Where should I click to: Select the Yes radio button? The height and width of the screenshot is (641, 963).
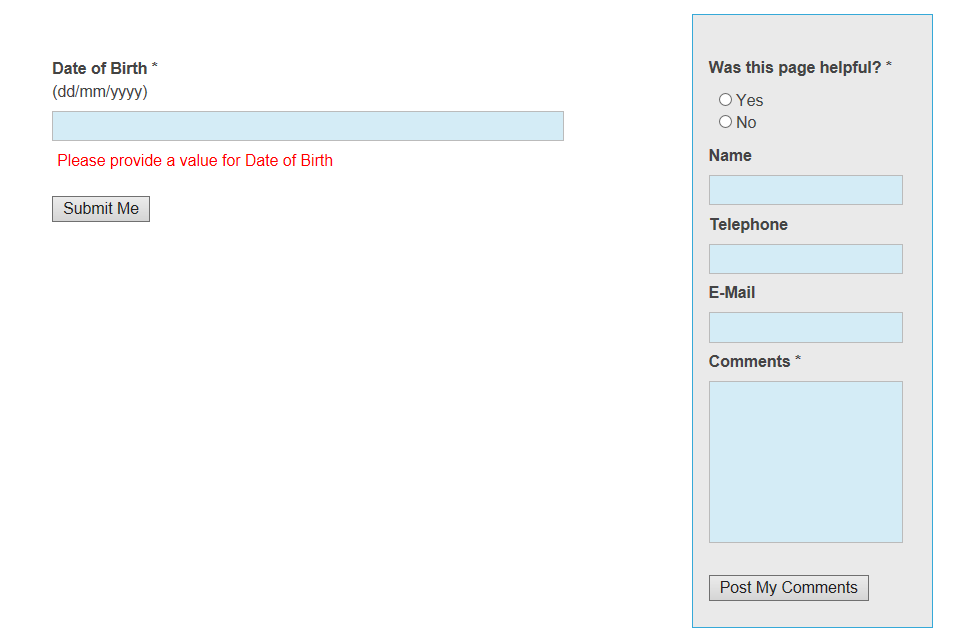click(725, 99)
